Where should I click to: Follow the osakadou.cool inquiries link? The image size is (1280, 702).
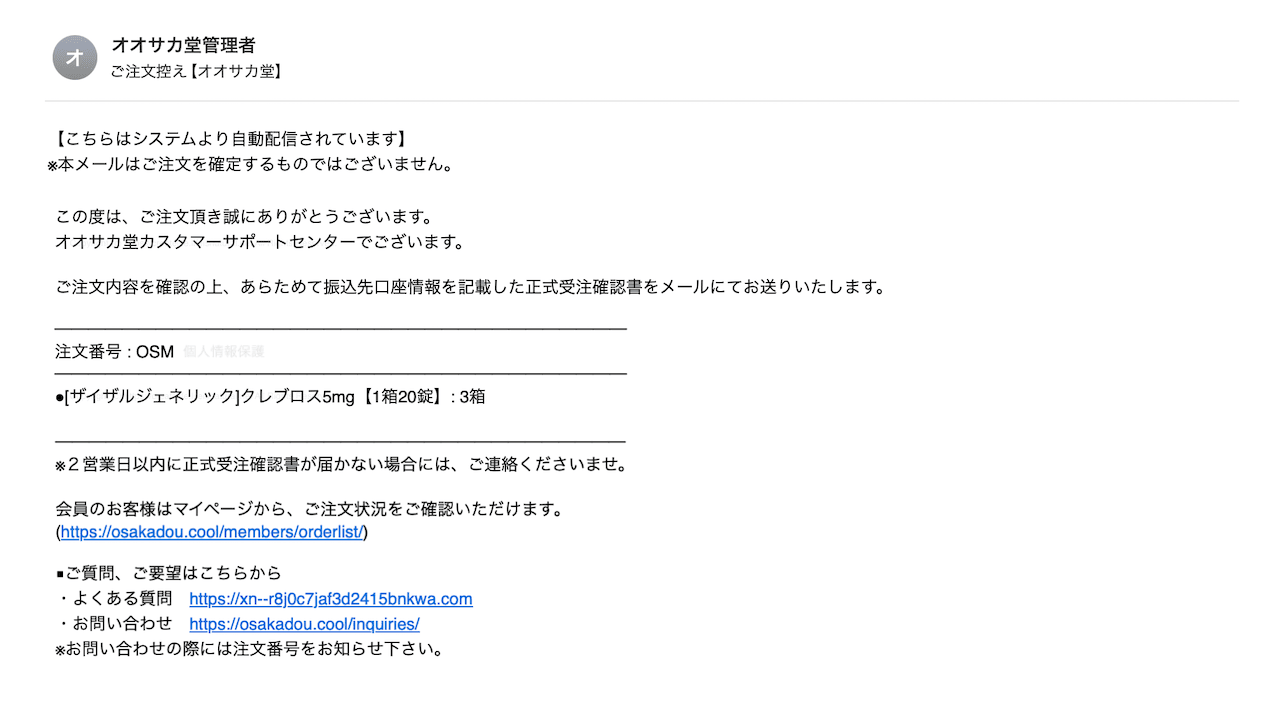304,624
